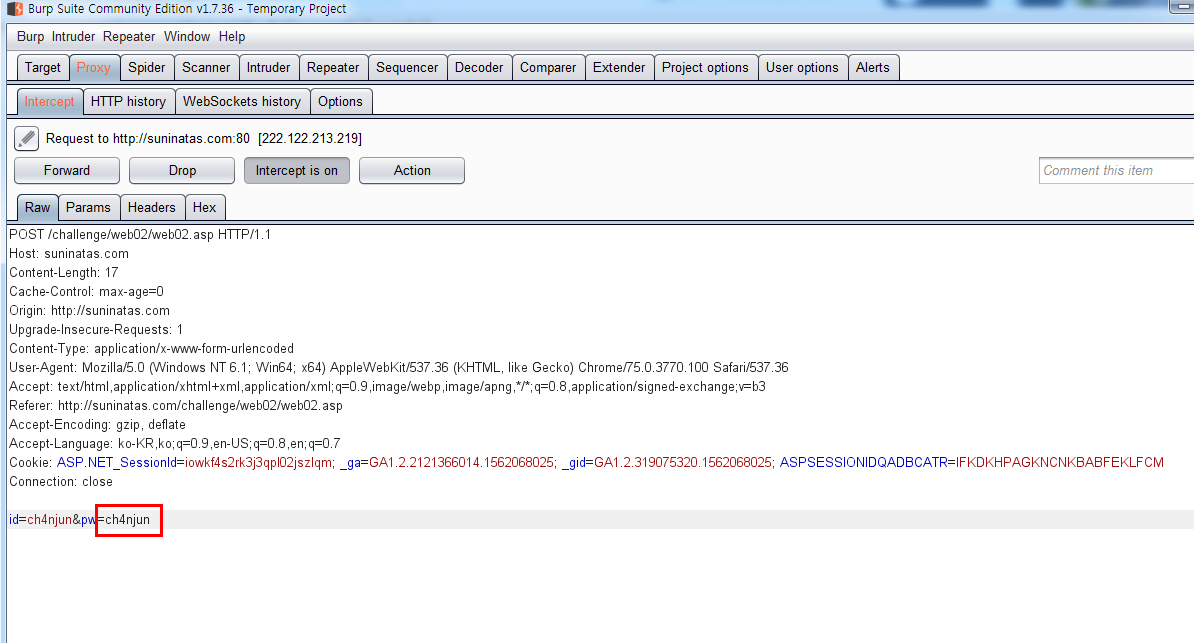This screenshot has height=643, width=1194.
Task: Click the Request to http://suninatas.com:80 label
Action: click(x=203, y=139)
